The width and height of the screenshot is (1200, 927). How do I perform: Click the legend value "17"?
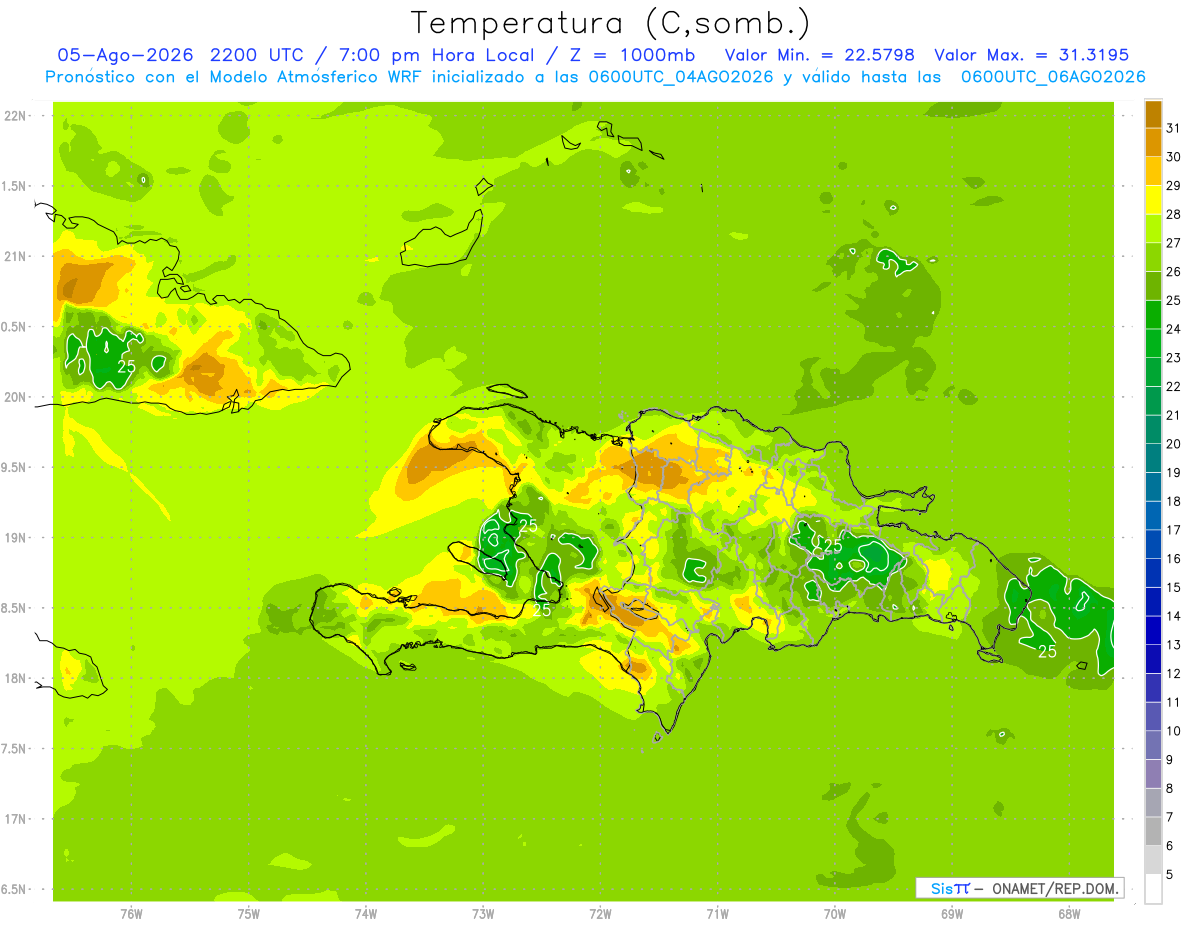(1174, 530)
